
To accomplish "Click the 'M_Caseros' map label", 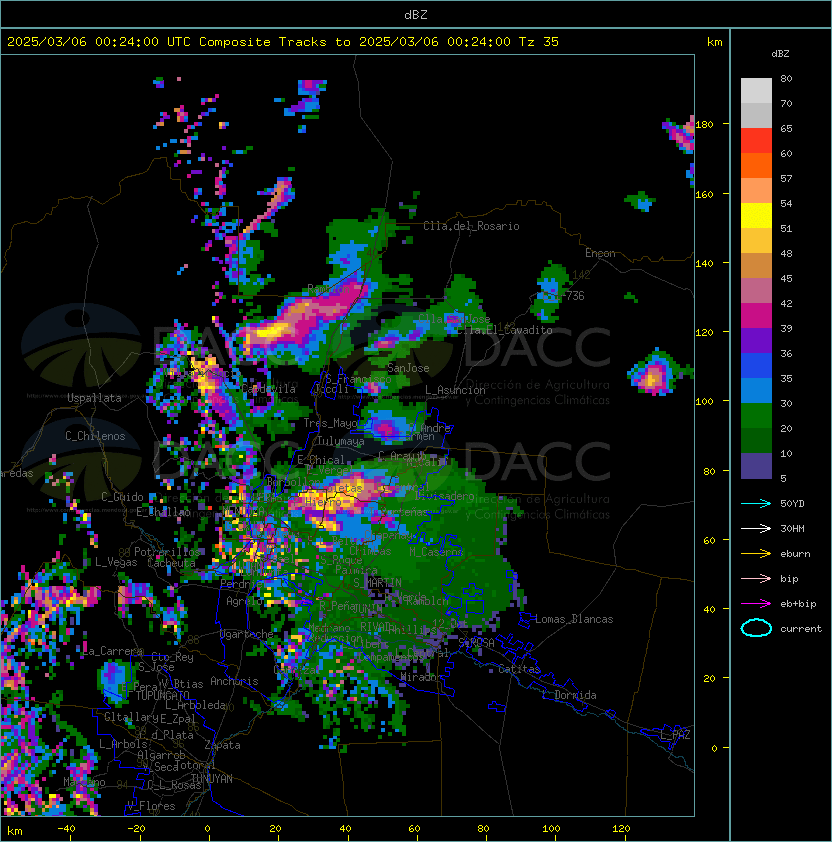I will point(436,551).
